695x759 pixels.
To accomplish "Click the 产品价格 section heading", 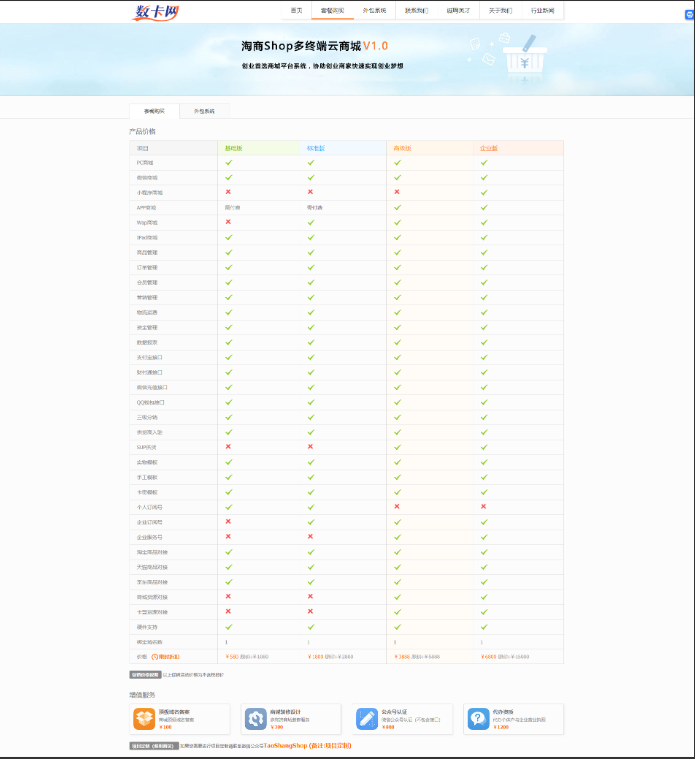I will (142, 132).
